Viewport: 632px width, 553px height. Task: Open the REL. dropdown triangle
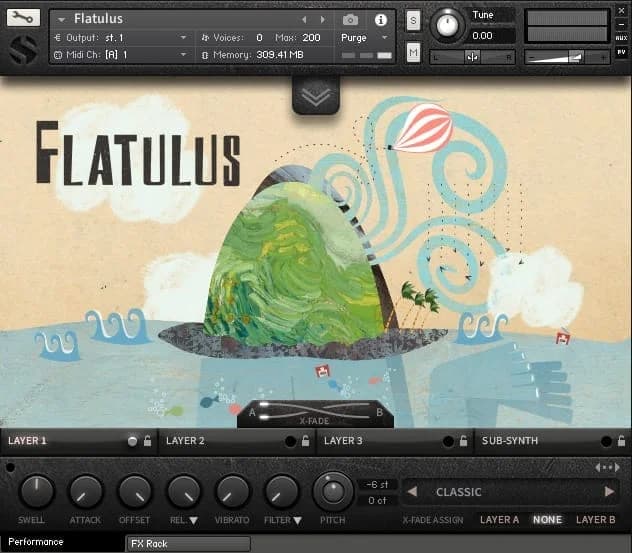pos(193,520)
